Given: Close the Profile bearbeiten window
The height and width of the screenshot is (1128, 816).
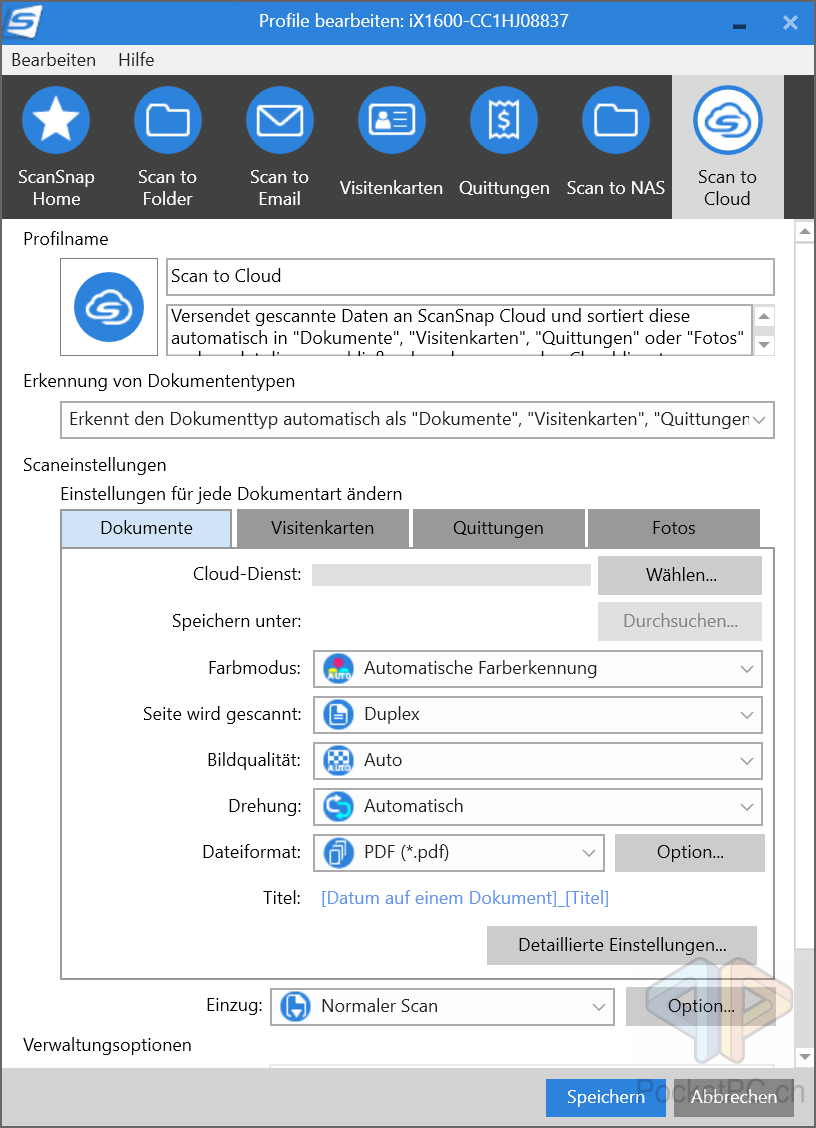Looking at the screenshot, I should (x=790, y=23).
